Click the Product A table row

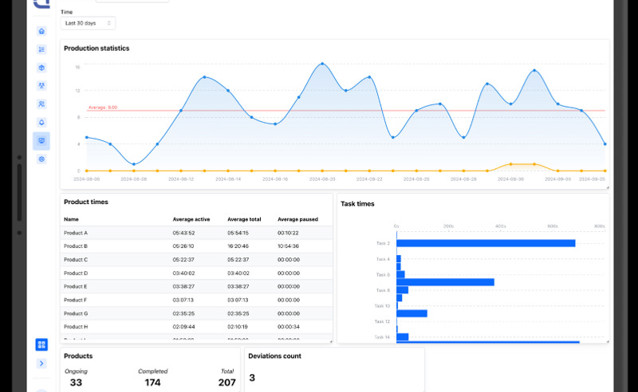pyautogui.click(x=196, y=233)
